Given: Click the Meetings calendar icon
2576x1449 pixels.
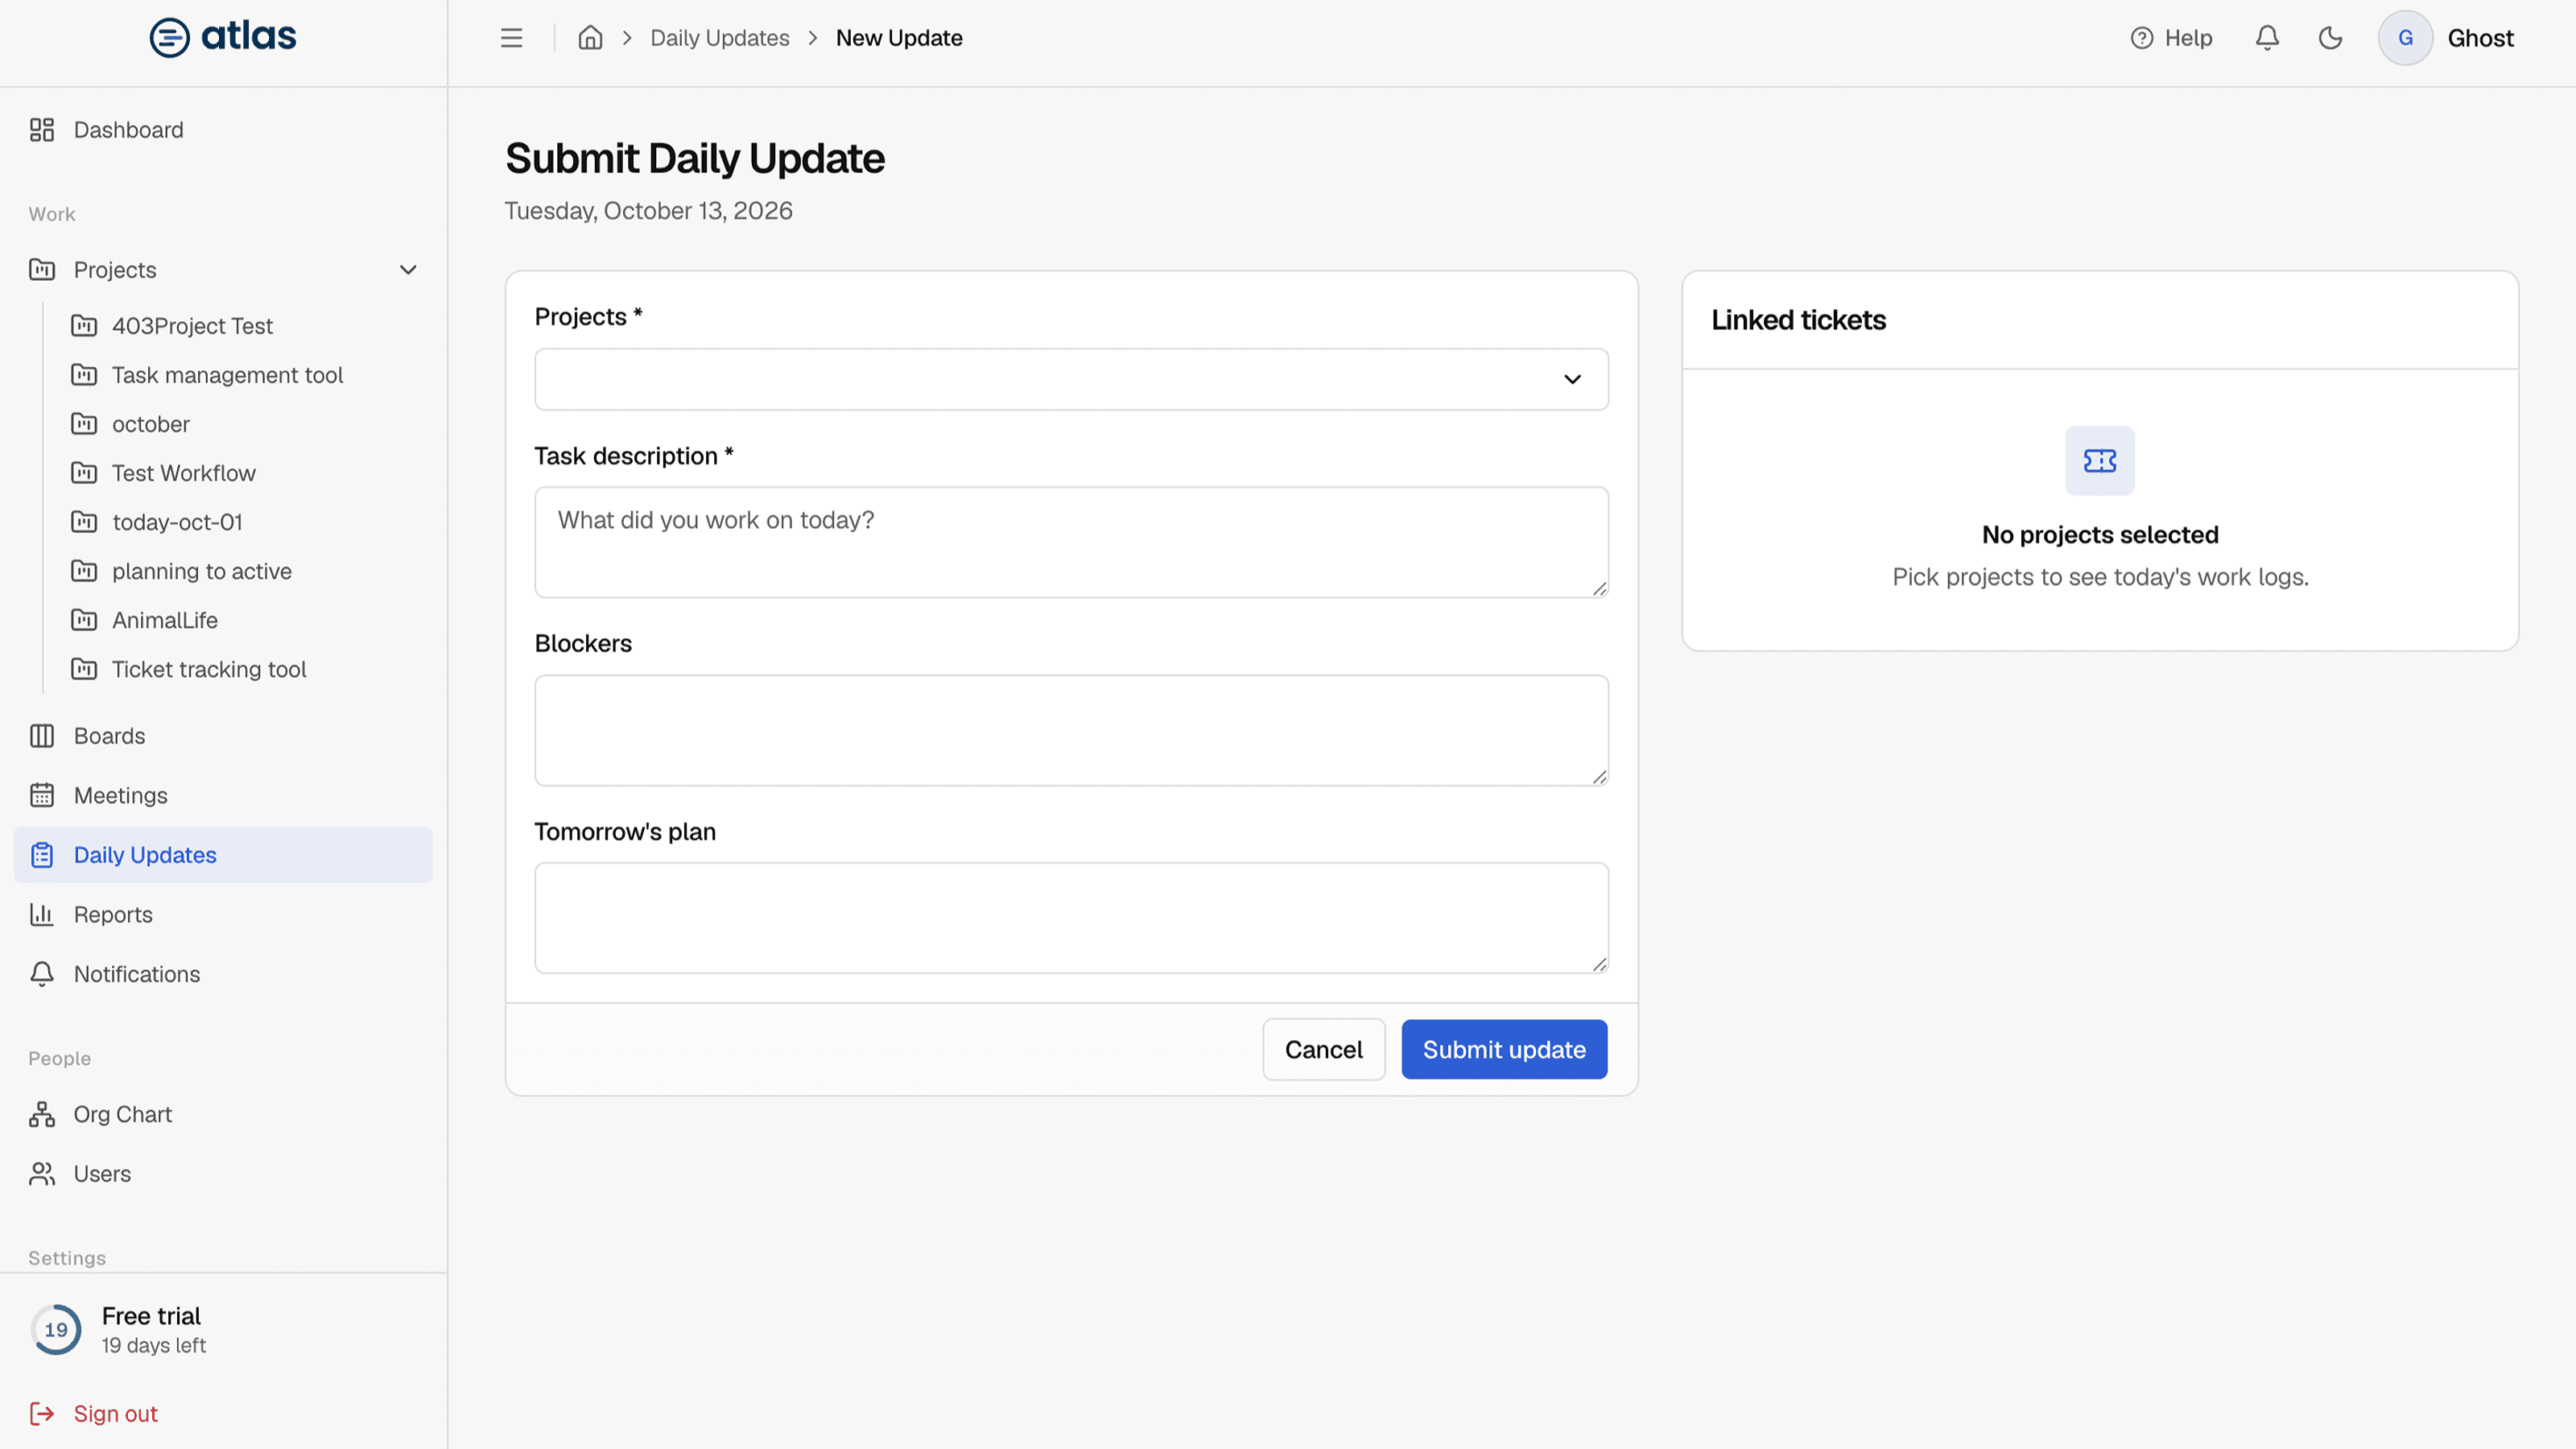Looking at the screenshot, I should click(42, 795).
